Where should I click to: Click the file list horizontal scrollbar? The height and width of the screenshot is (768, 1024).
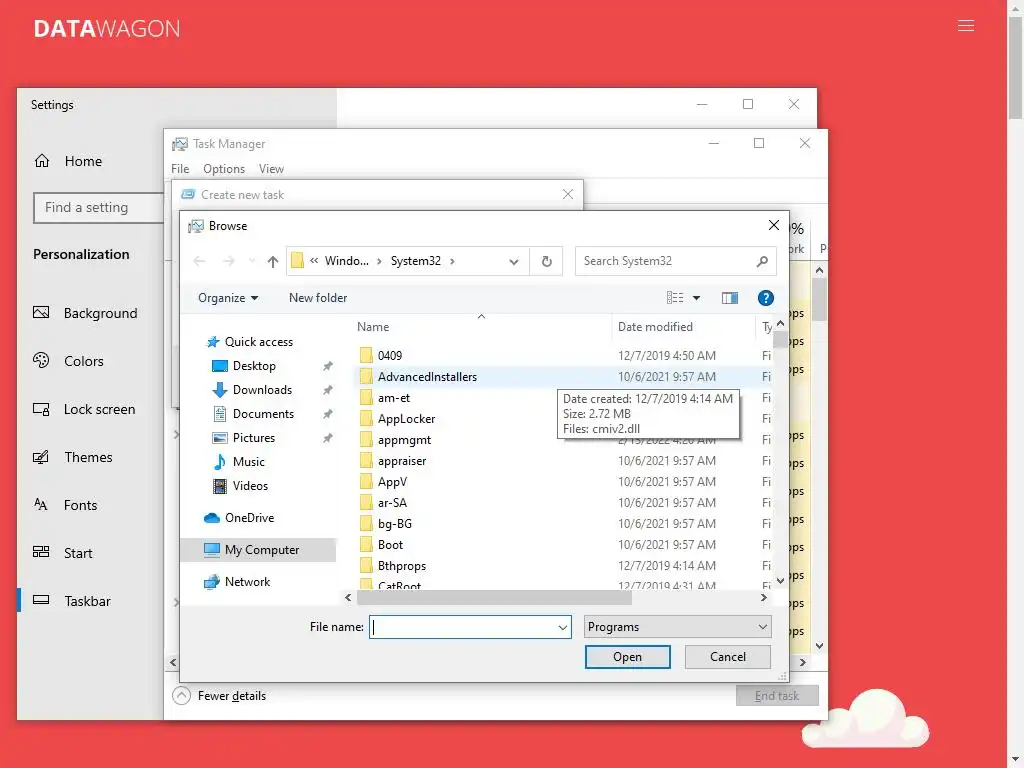pyautogui.click(x=494, y=598)
